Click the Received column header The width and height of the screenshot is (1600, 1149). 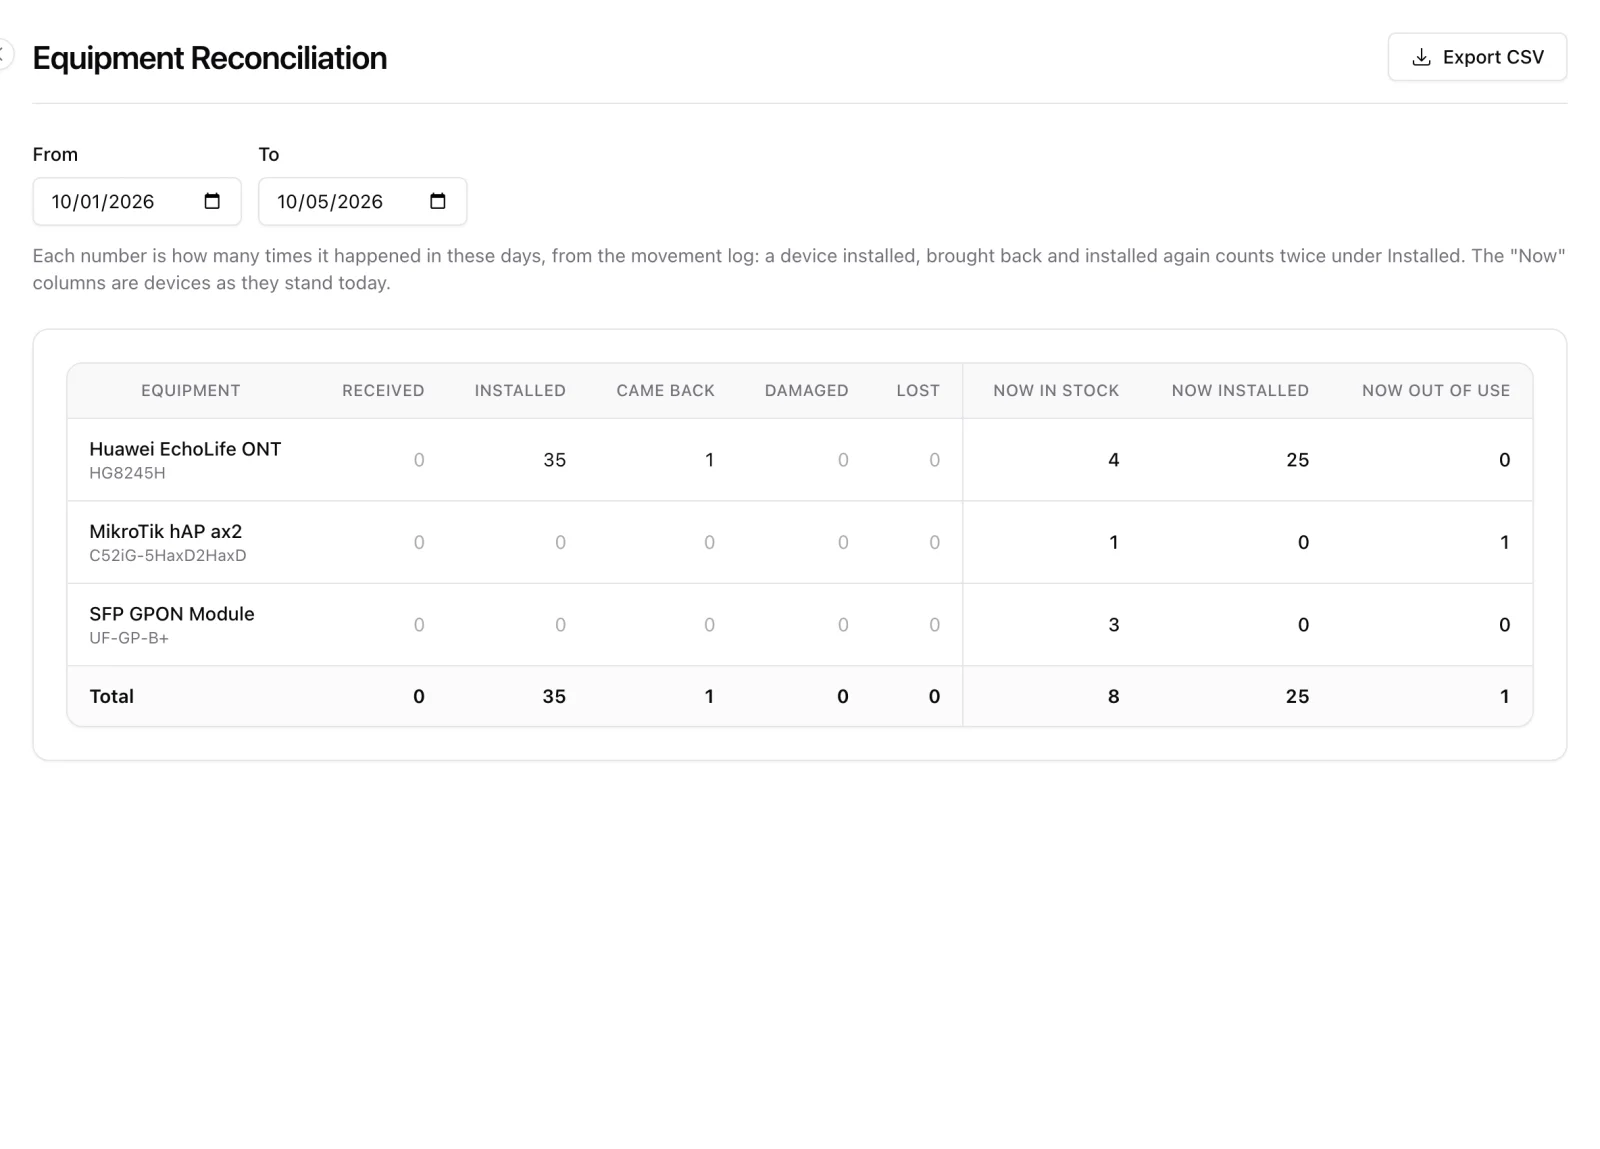point(383,391)
